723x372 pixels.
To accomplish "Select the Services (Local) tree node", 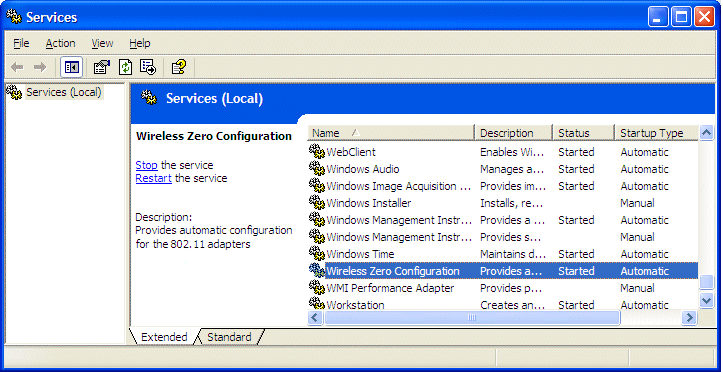I will click(x=64, y=92).
